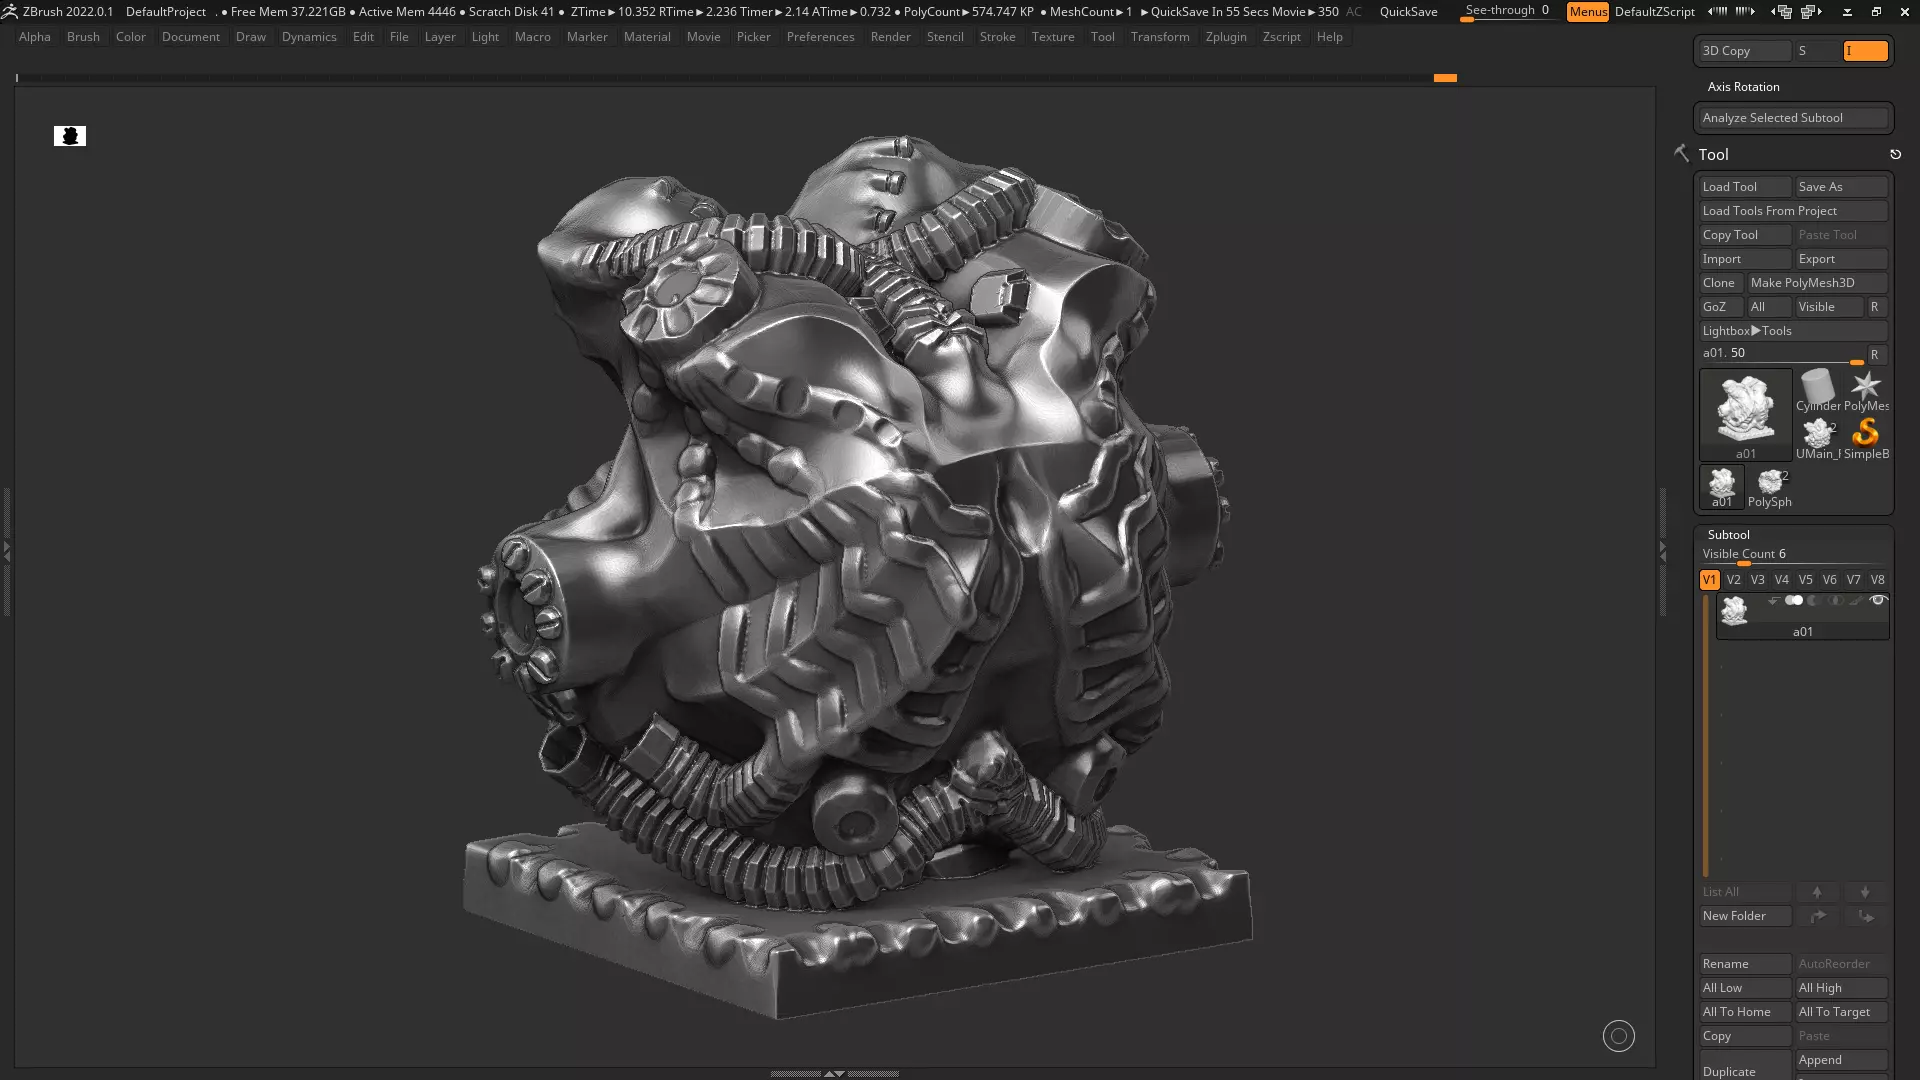Click the DefaultZScript button
Image resolution: width=1920 pixels, height=1080 pixels.
[x=1654, y=12]
